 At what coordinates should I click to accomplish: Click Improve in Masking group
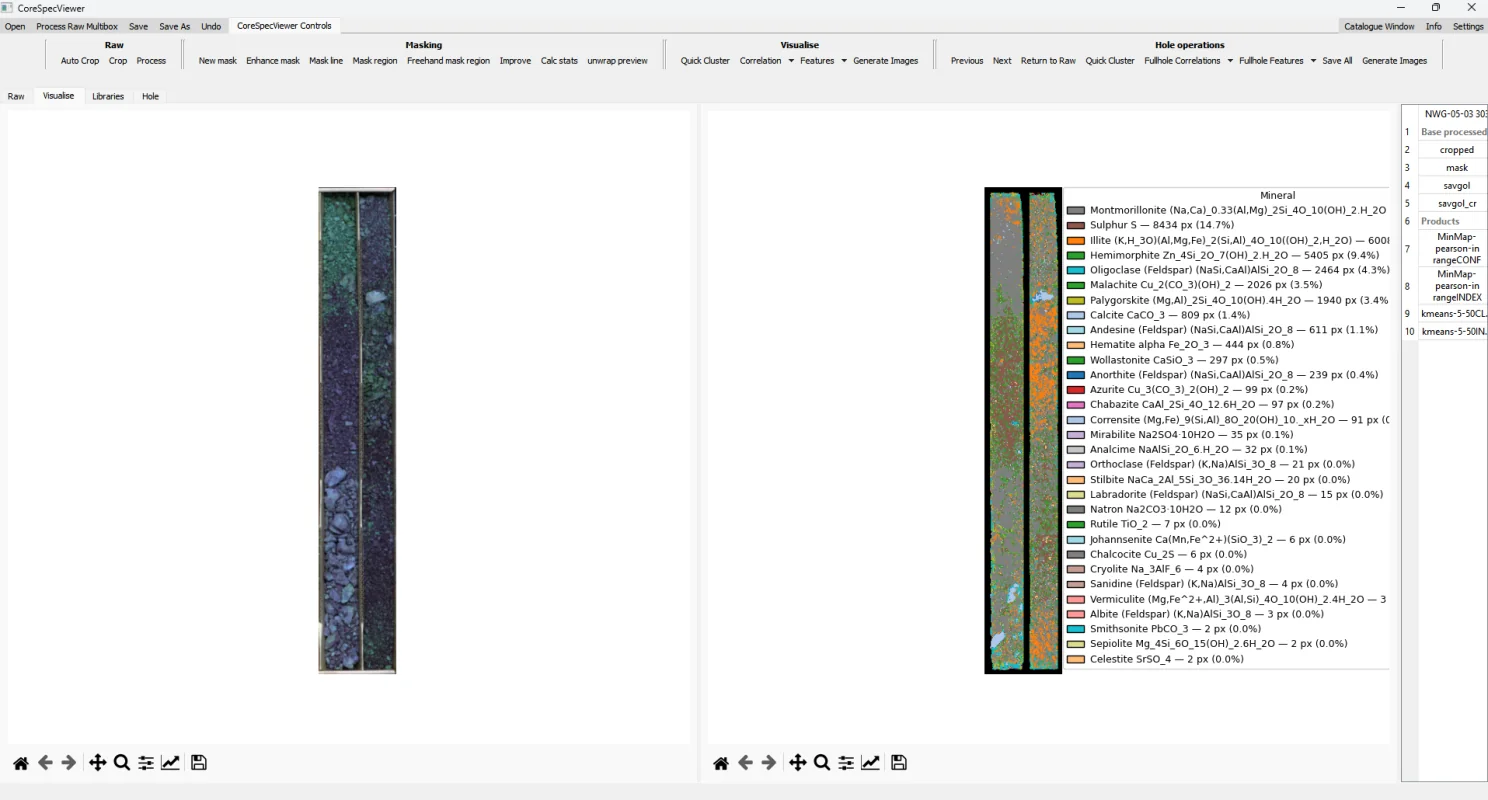(515, 61)
